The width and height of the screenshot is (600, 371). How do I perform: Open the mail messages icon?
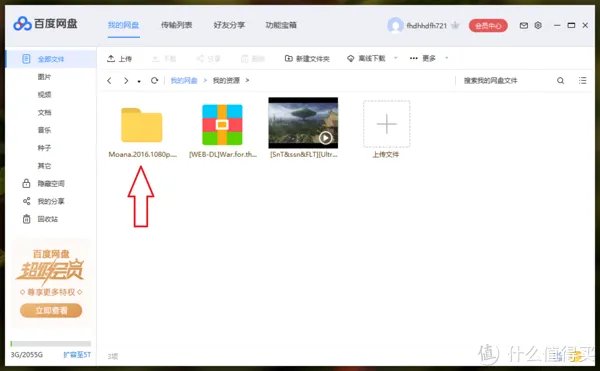(524, 26)
